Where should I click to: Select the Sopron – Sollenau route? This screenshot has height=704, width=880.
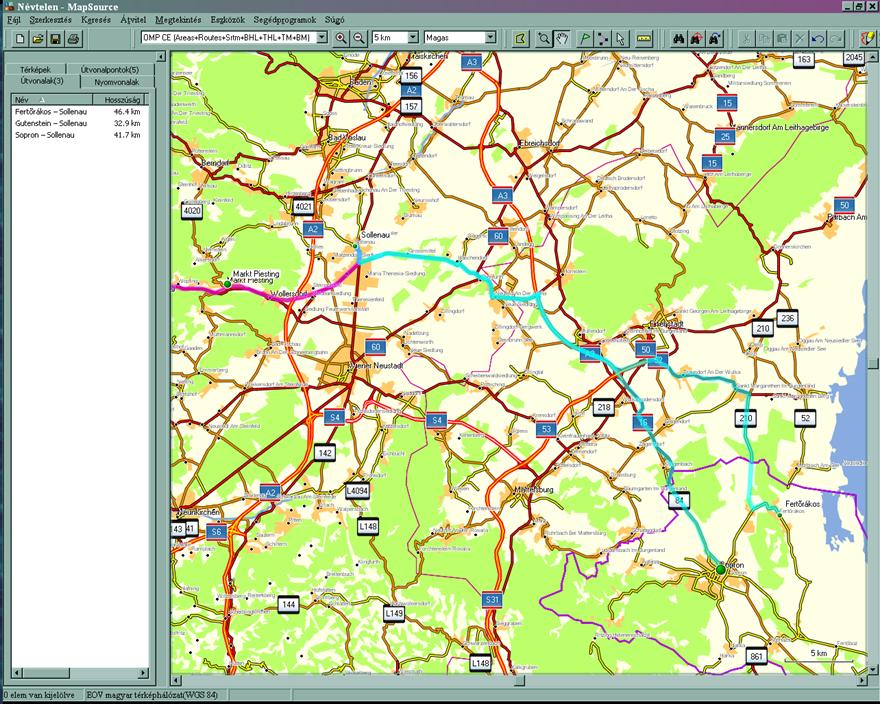click(x=44, y=135)
